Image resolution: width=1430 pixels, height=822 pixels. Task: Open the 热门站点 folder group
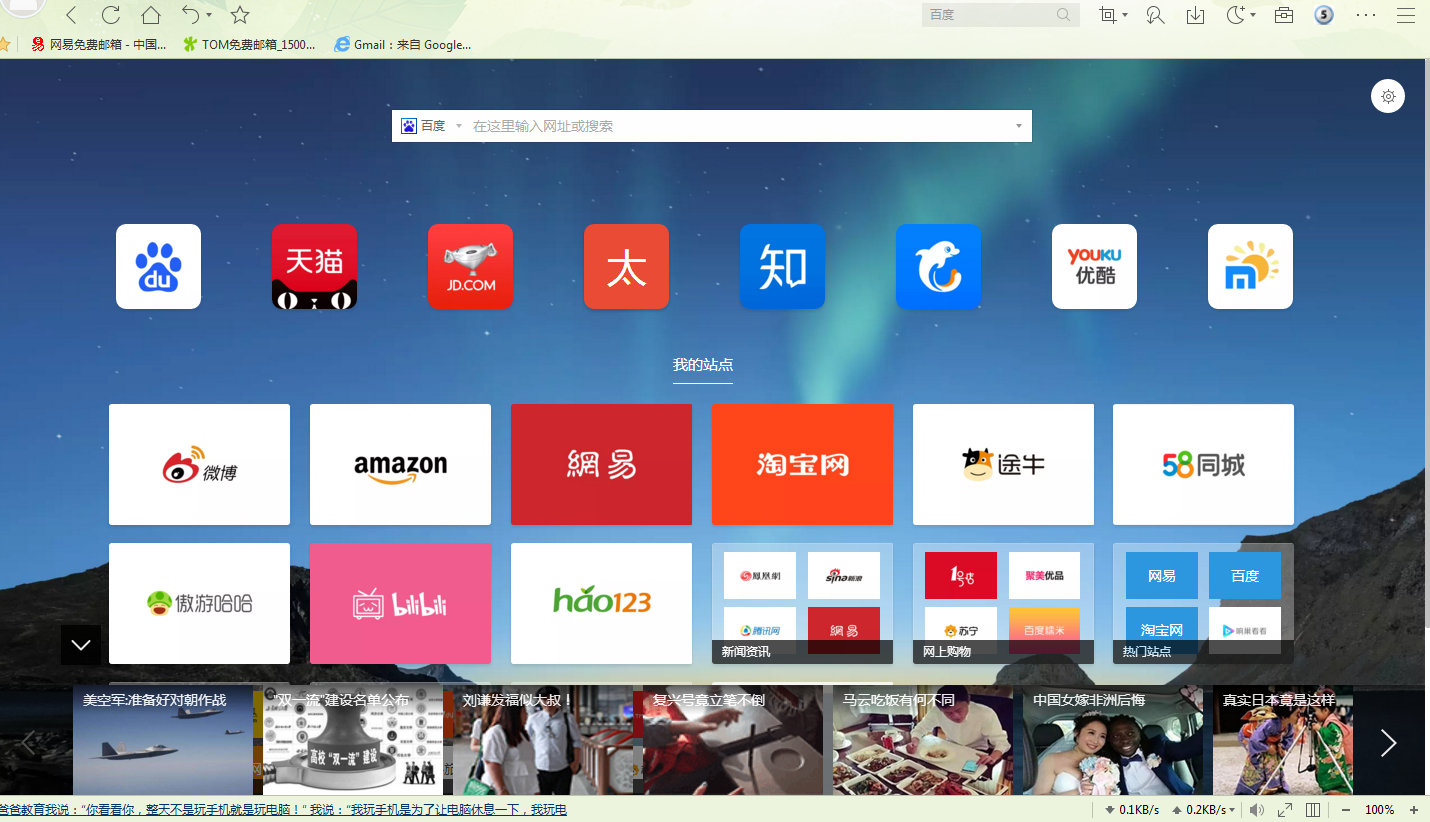point(1203,603)
